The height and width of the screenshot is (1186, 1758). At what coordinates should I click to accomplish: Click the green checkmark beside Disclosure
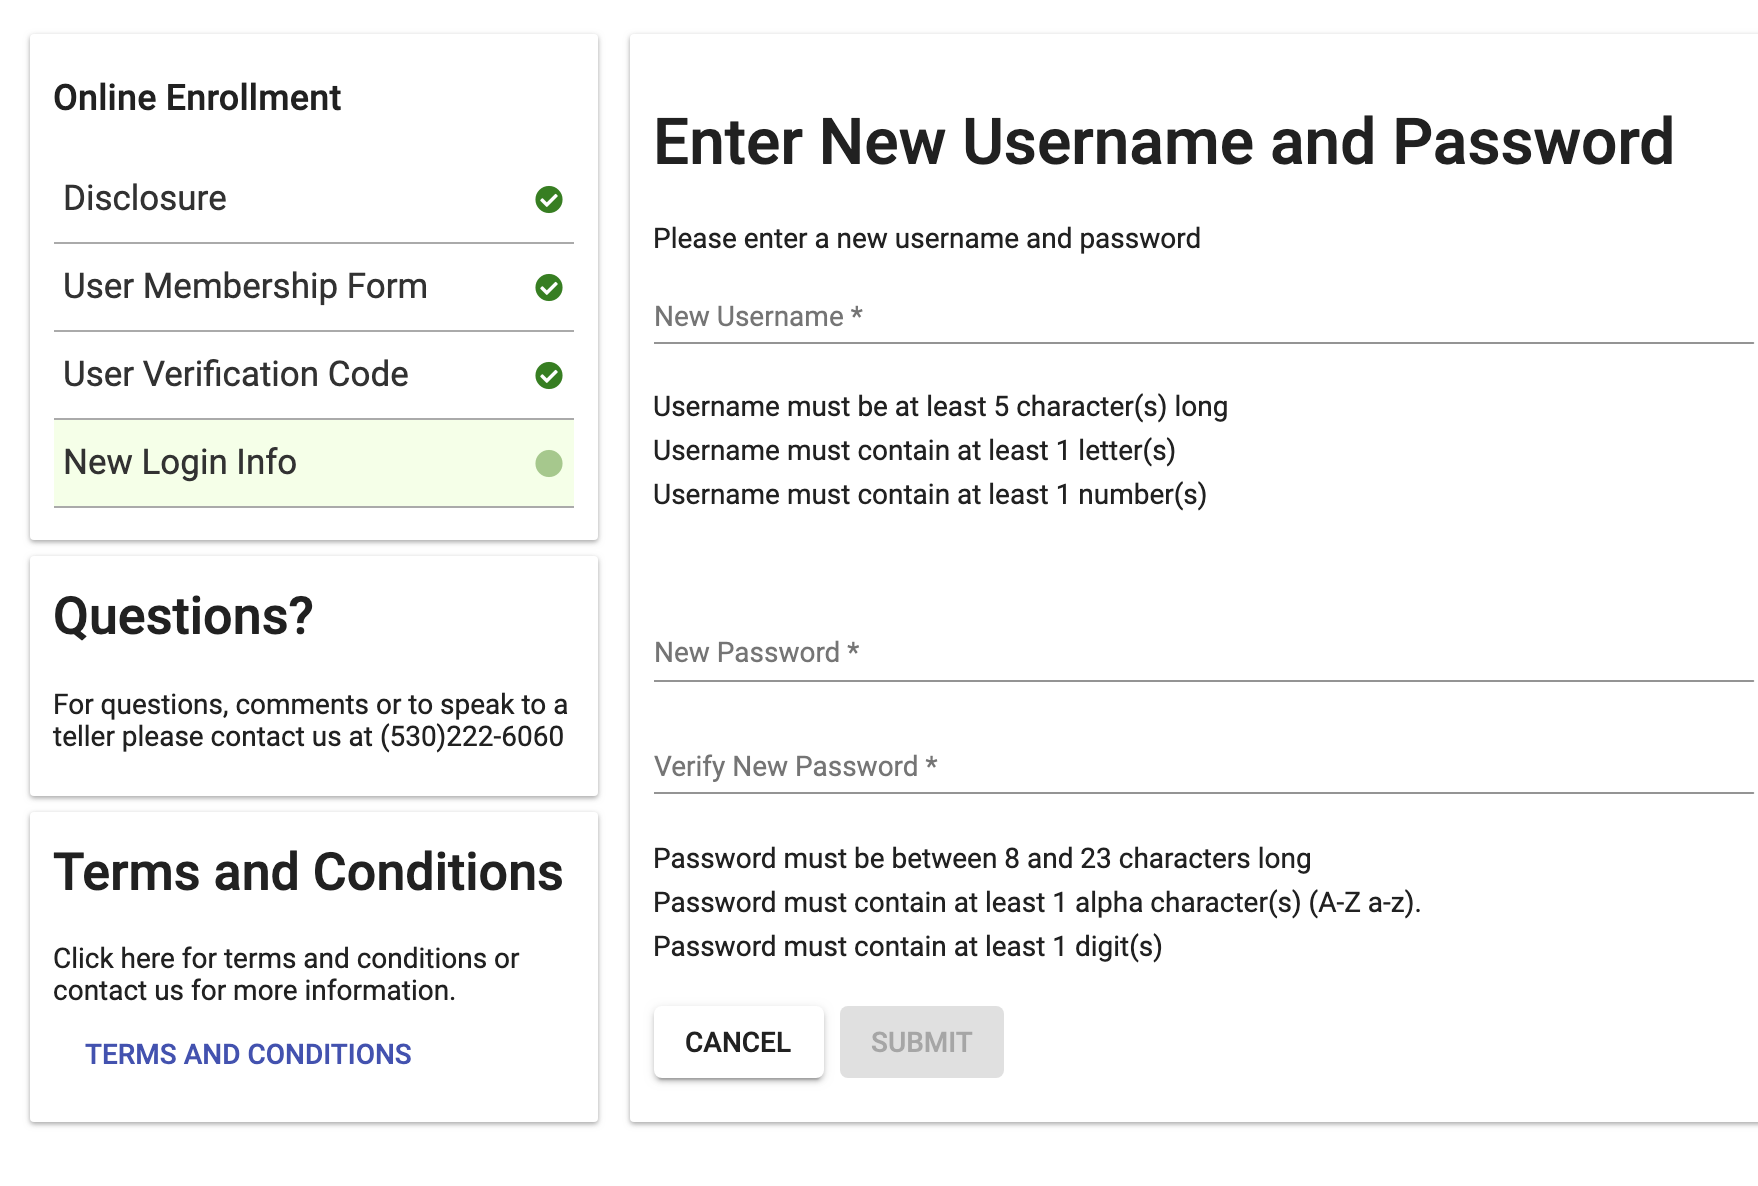click(549, 199)
